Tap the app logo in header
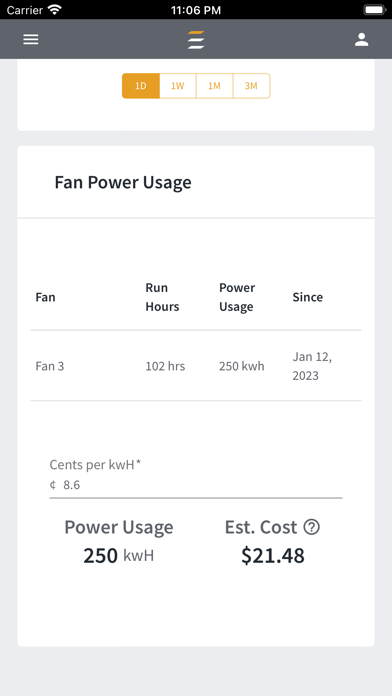Screen dimensions: 392x696 tap(196, 40)
